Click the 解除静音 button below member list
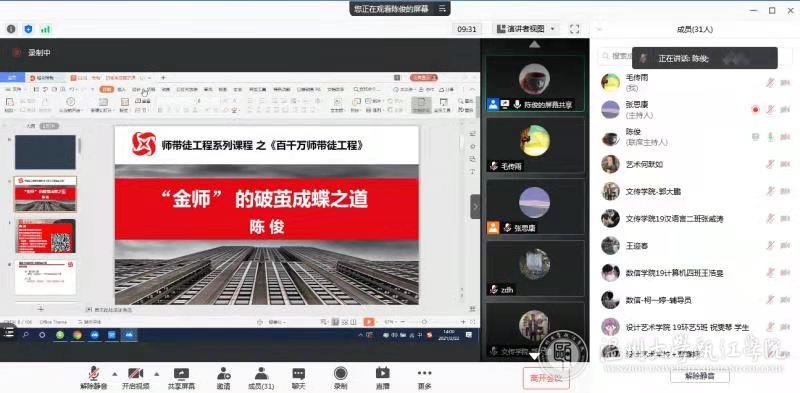Image resolution: width=800 pixels, height=393 pixels. (699, 376)
